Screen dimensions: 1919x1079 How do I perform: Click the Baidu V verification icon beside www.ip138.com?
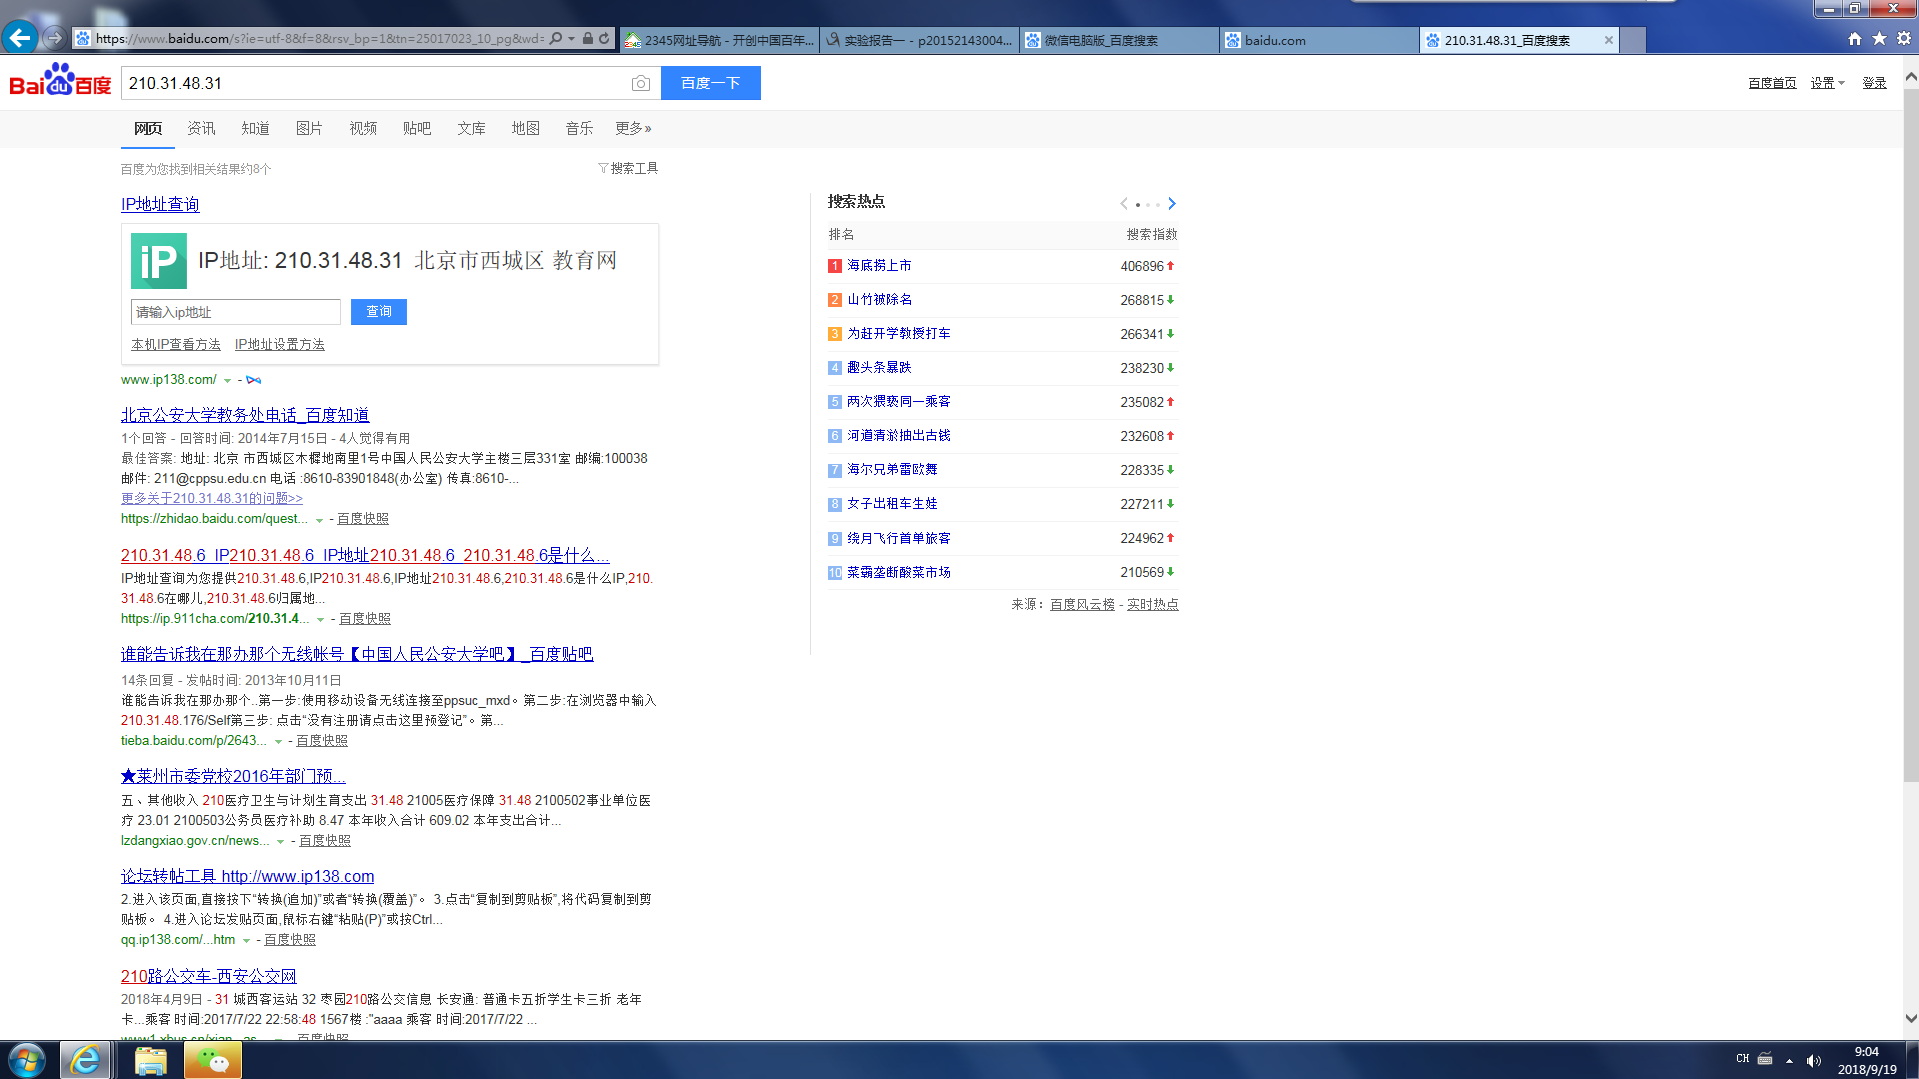pos(254,380)
